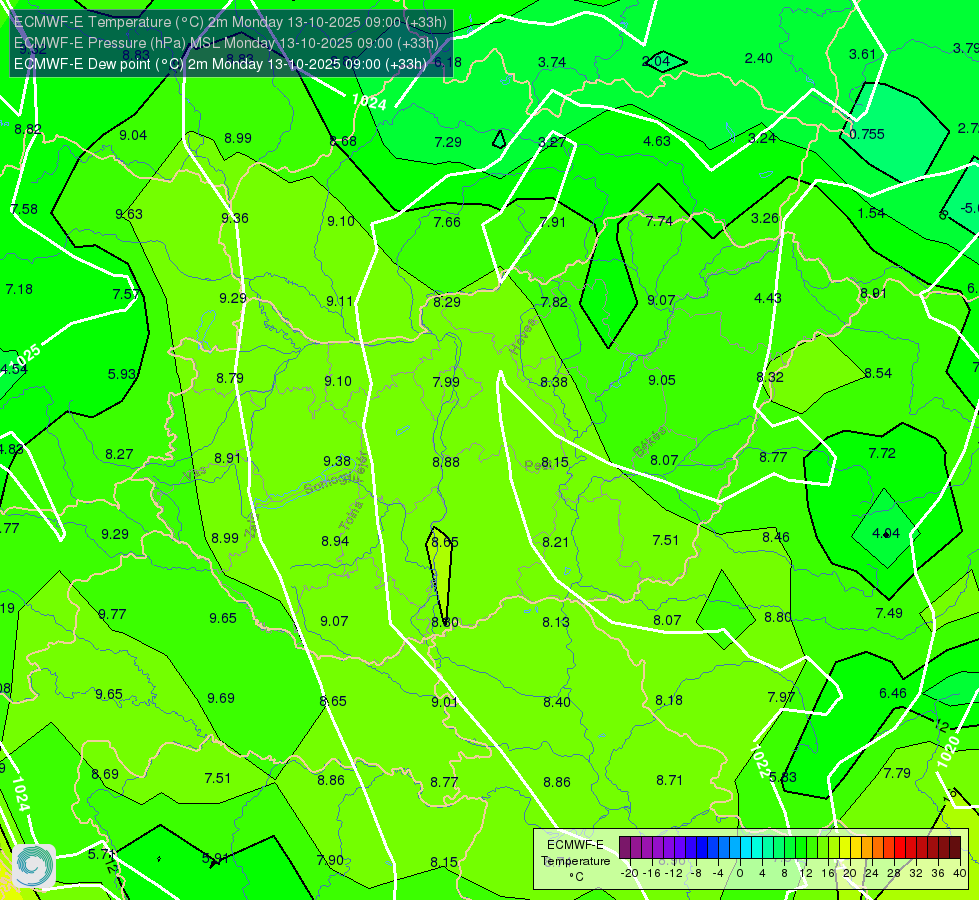The image size is (979, 900).
Task: Click the dew point value 2.40
Action: click(759, 59)
